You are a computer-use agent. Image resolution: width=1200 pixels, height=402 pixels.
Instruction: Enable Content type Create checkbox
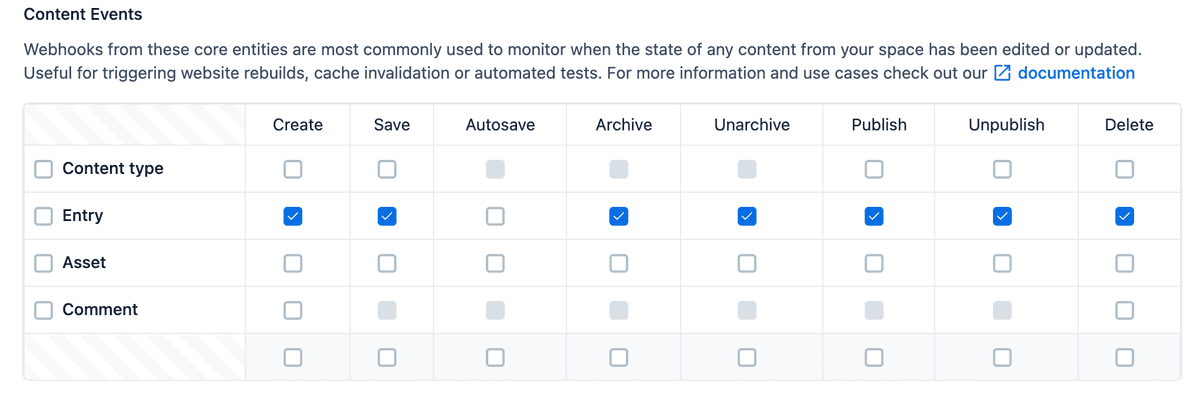tap(292, 169)
